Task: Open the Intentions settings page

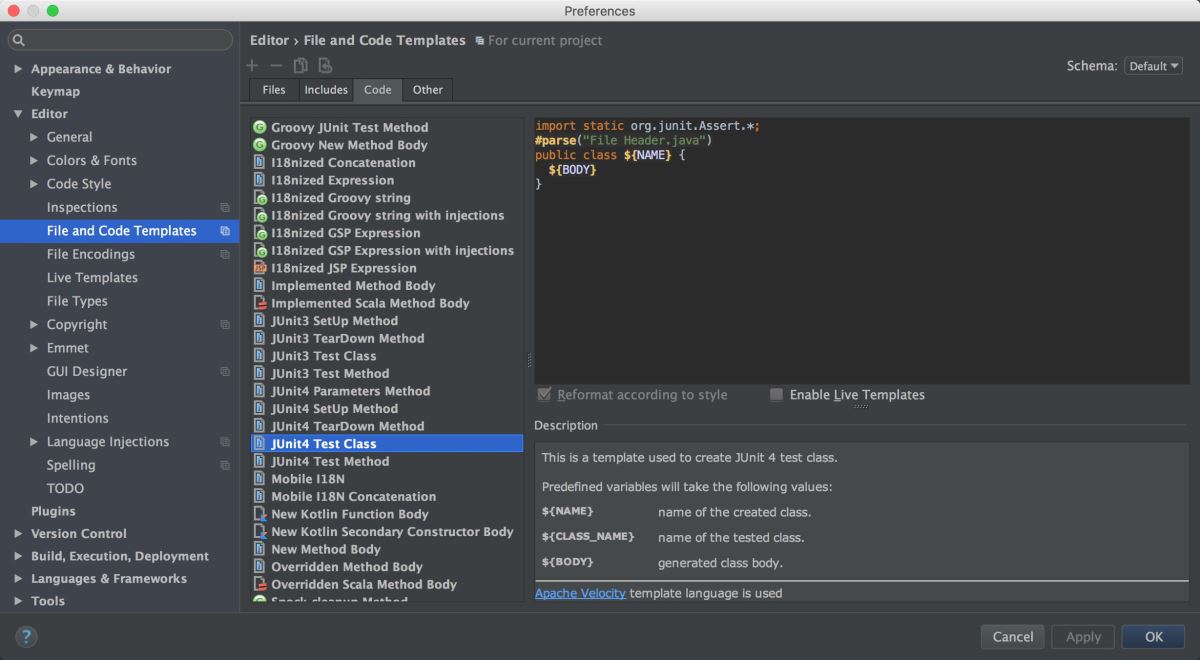Action: (x=77, y=419)
